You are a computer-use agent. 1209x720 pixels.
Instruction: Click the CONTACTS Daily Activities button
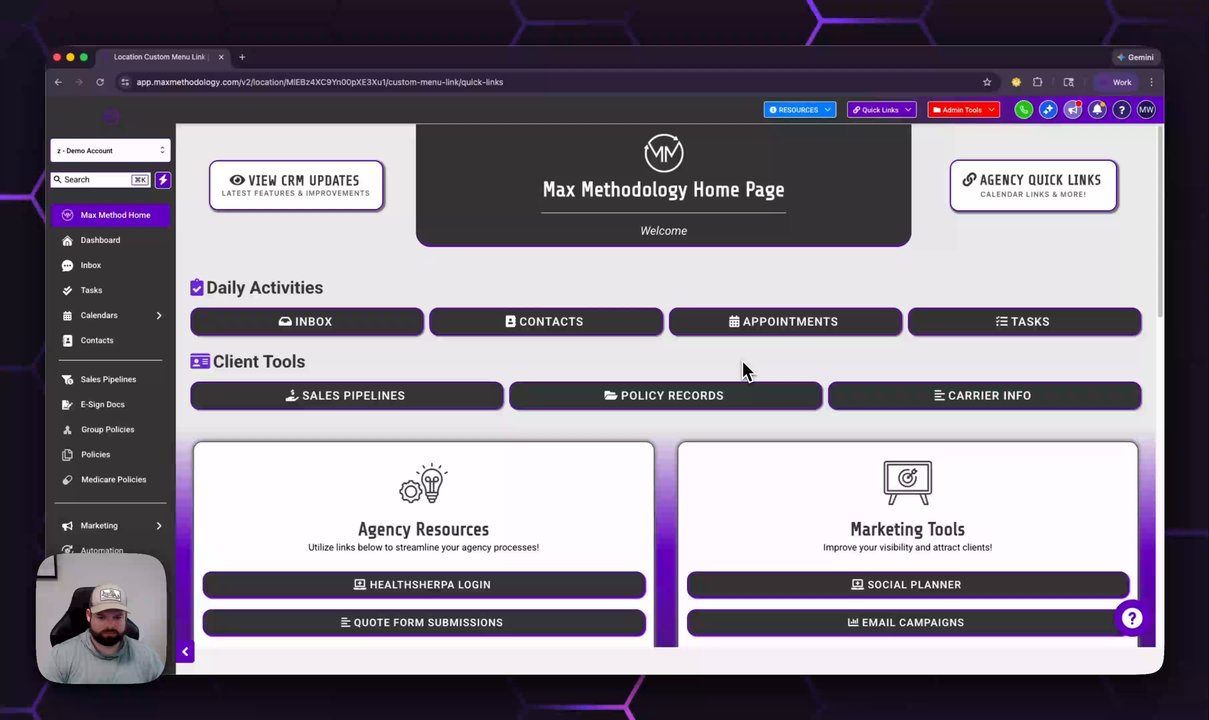click(x=545, y=321)
